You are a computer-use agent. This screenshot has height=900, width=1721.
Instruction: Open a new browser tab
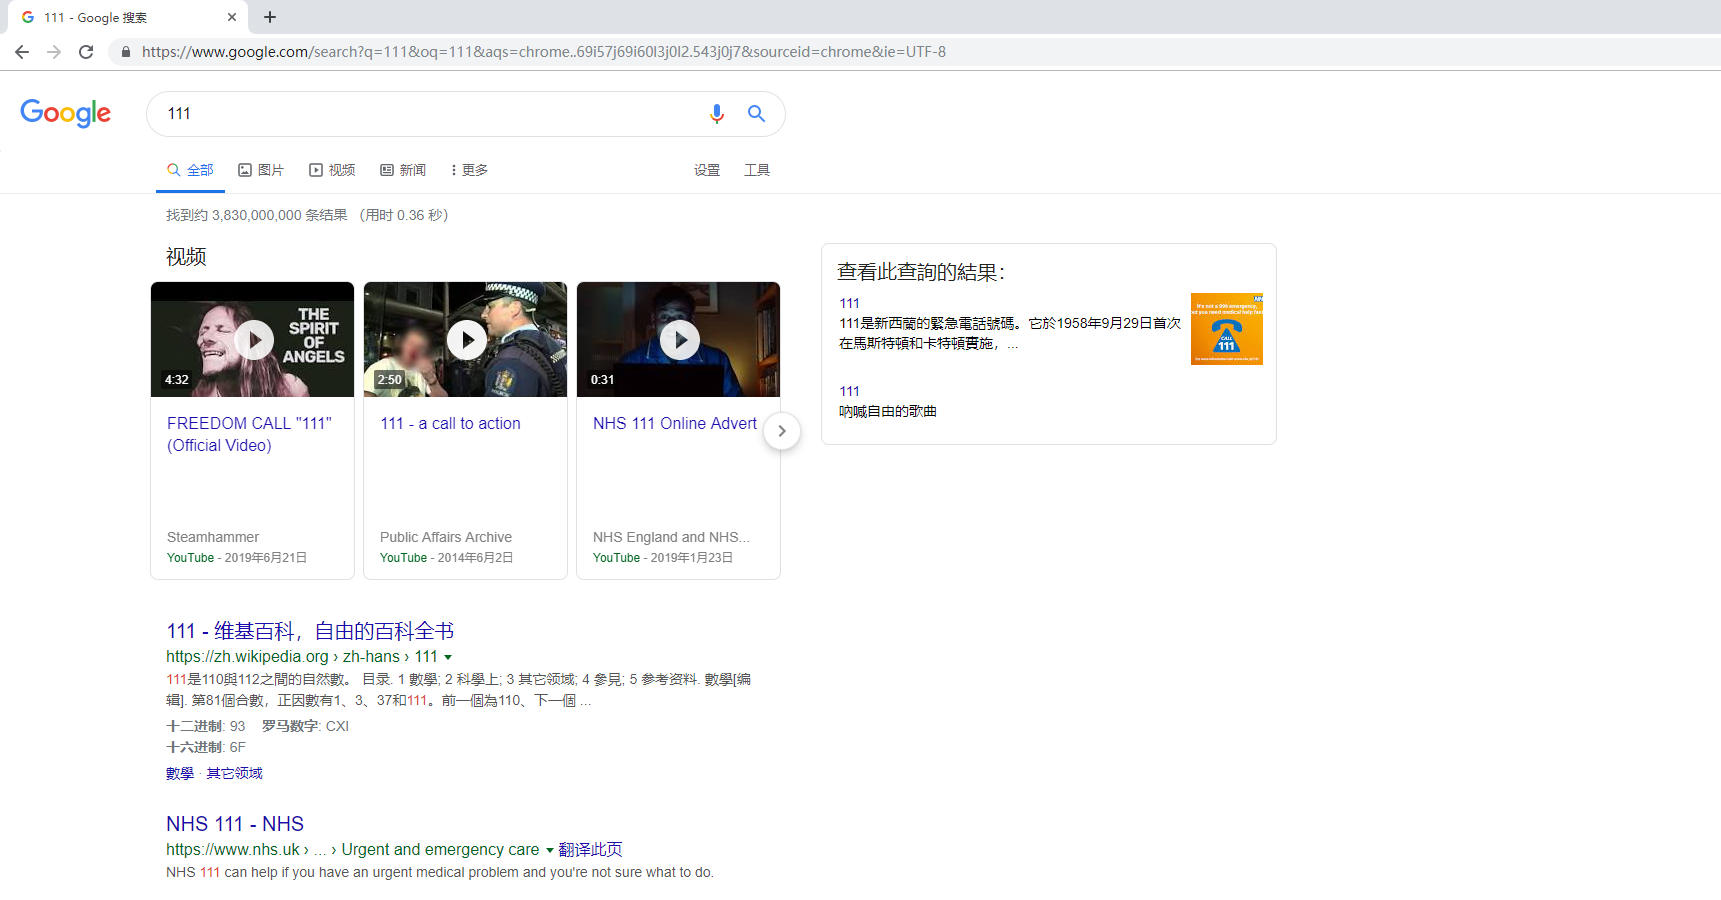tap(270, 17)
